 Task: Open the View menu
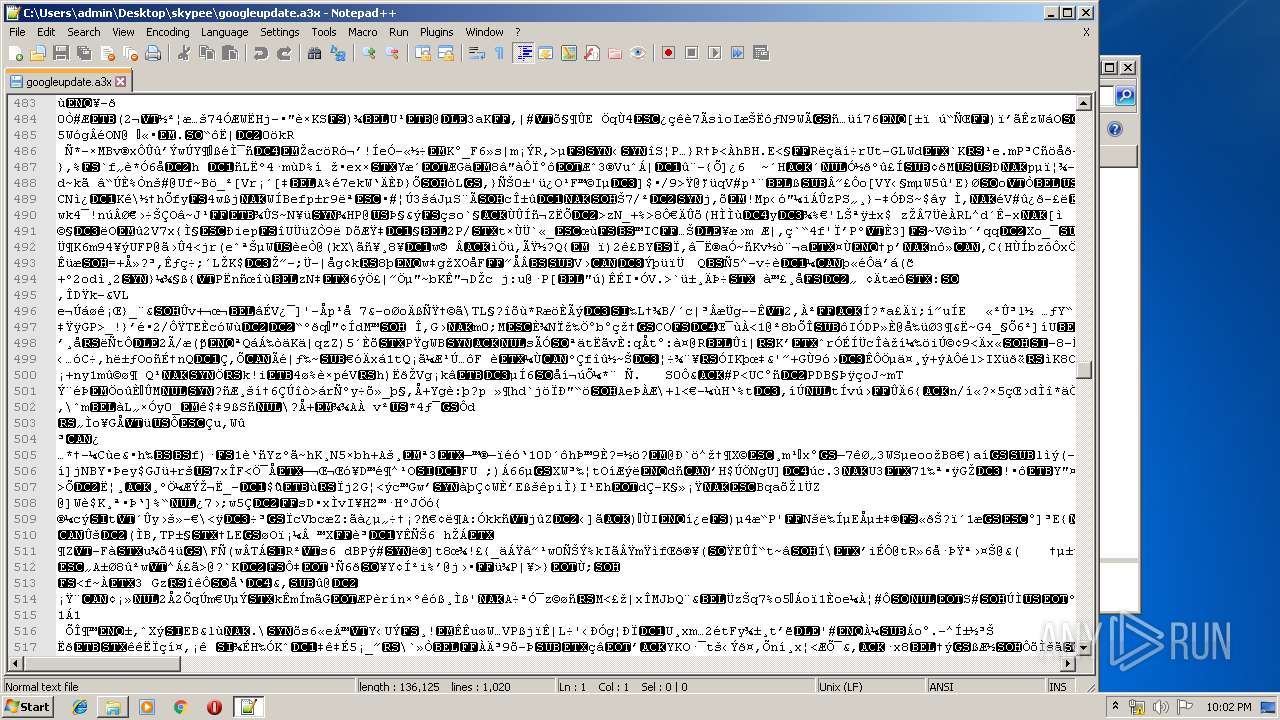pos(123,32)
